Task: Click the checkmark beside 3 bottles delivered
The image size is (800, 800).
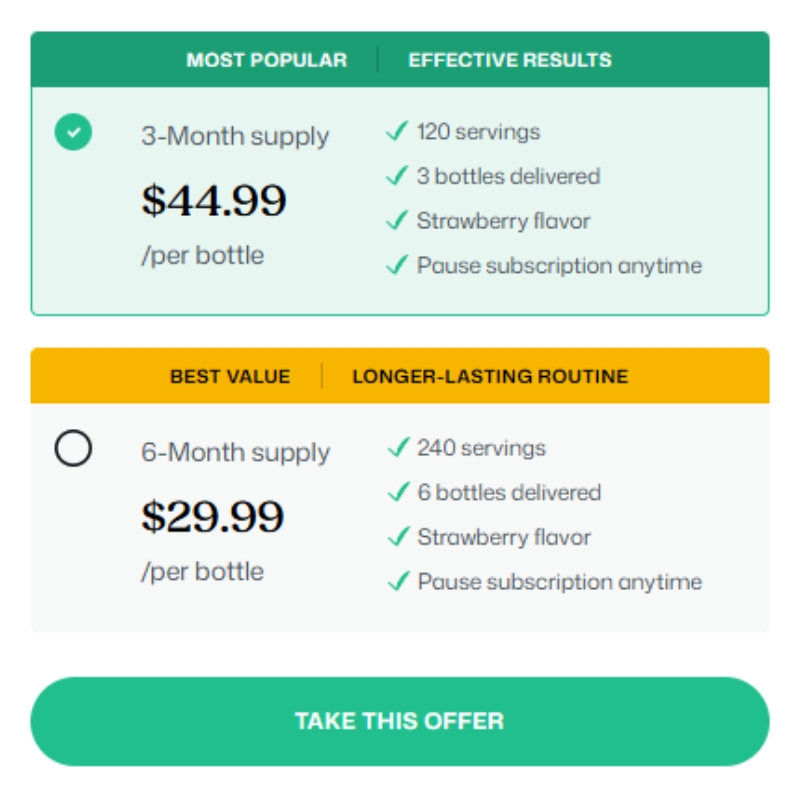Action: pos(397,176)
